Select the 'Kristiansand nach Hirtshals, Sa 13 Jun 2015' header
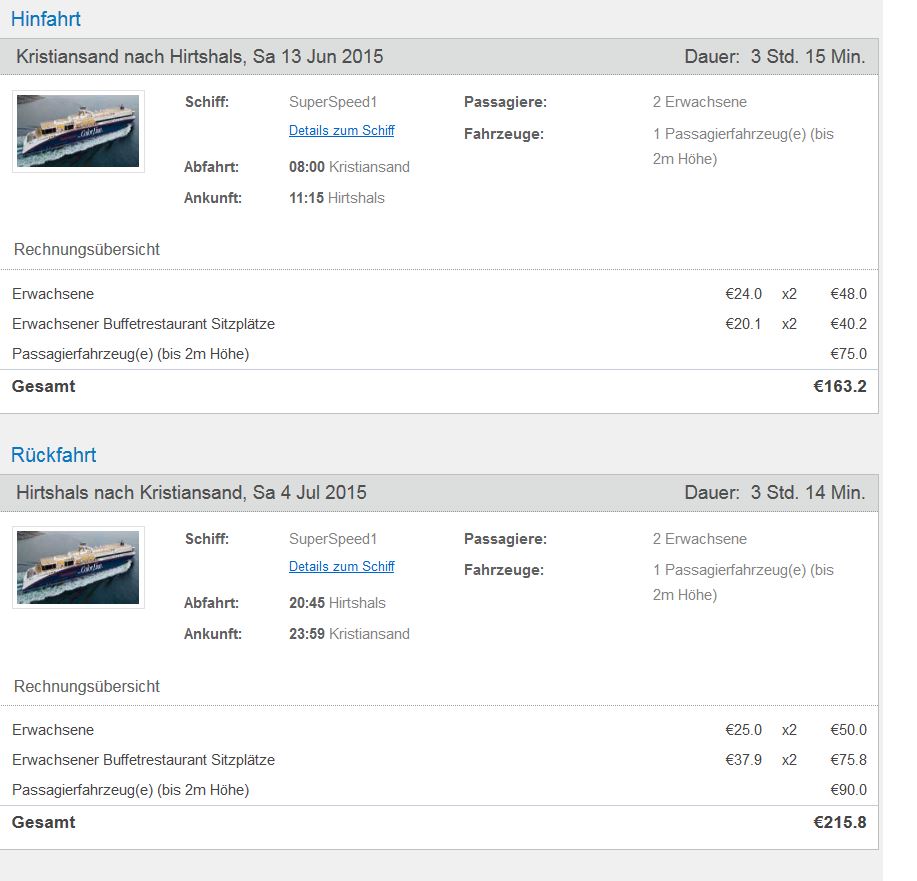The width and height of the screenshot is (917, 881). pyautogui.click(x=200, y=56)
